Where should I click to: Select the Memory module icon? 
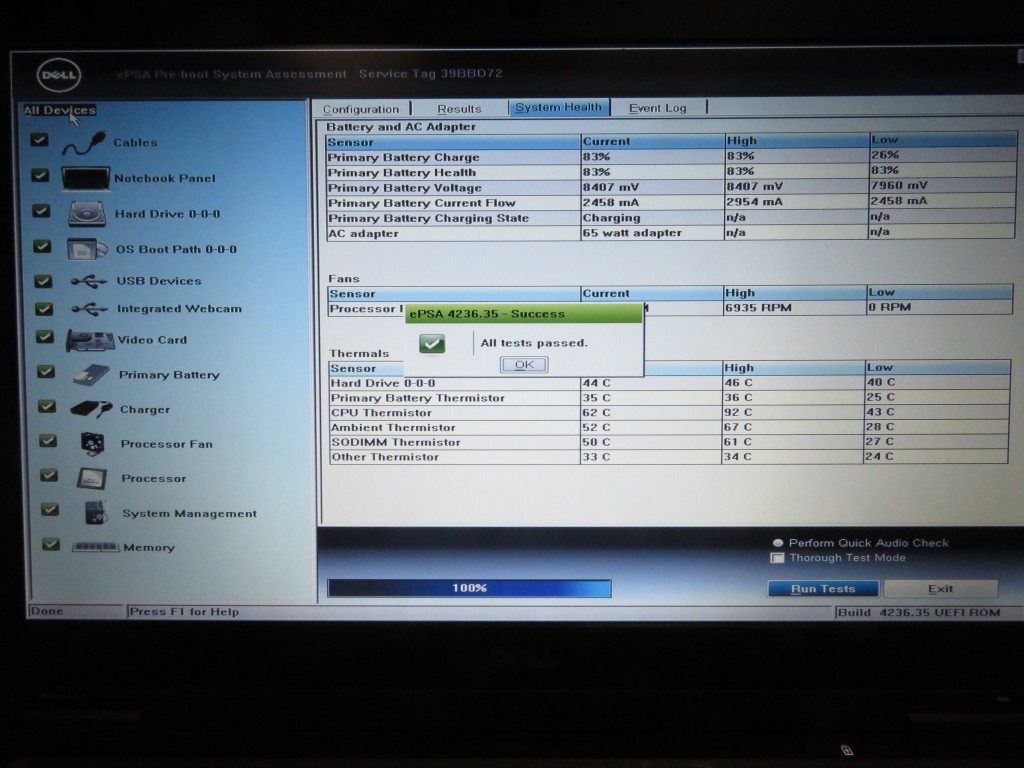tap(95, 547)
